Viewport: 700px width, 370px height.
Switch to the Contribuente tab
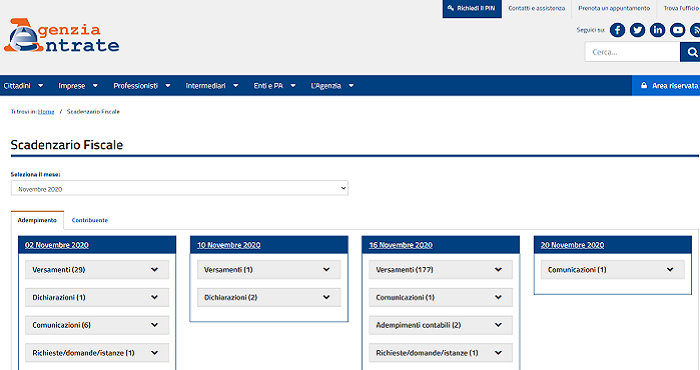click(90, 220)
